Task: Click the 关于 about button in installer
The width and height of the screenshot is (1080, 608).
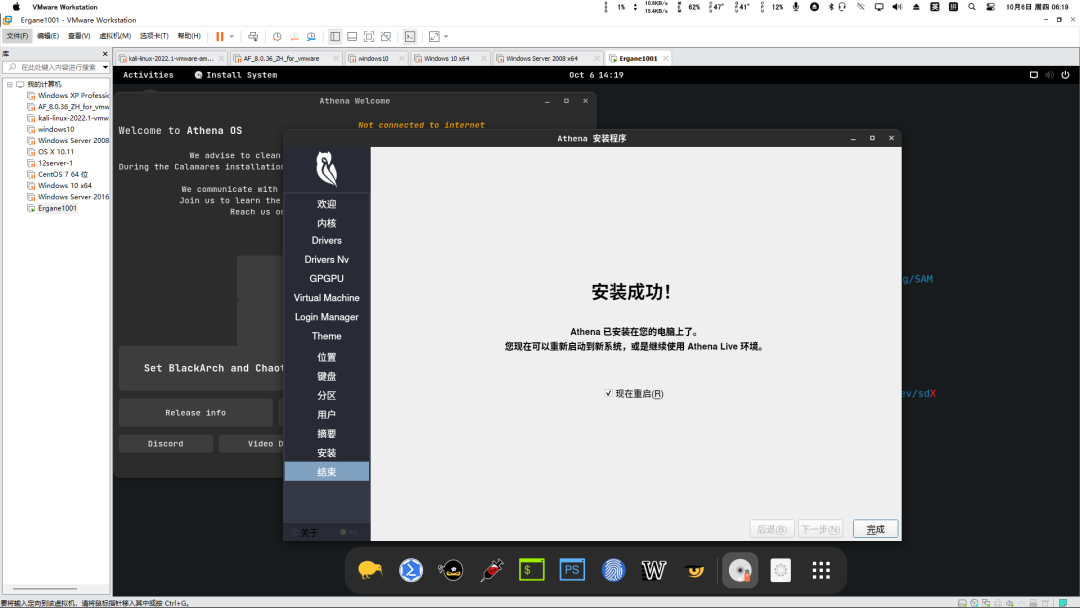Action: [x=305, y=532]
